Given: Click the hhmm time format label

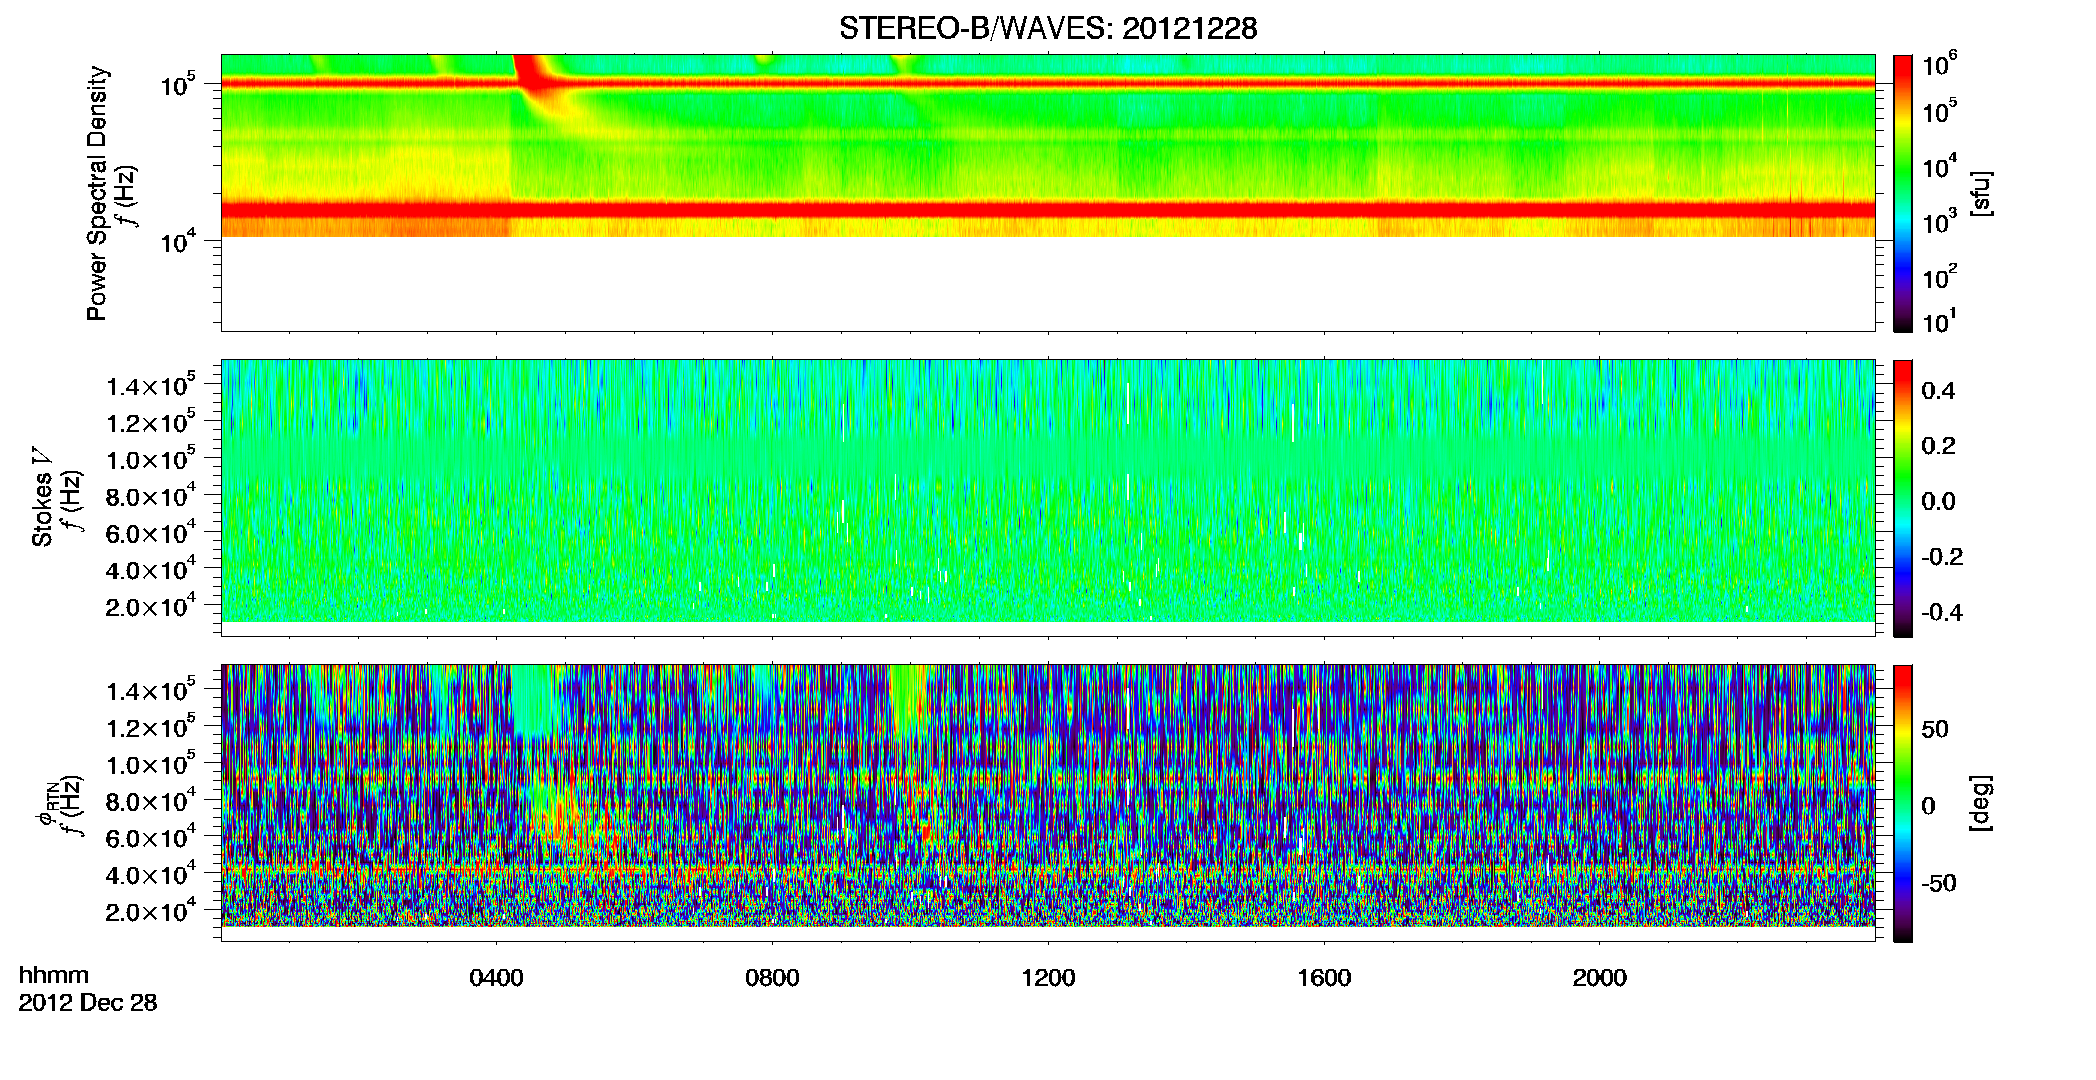Looking at the screenshot, I should (x=54, y=976).
